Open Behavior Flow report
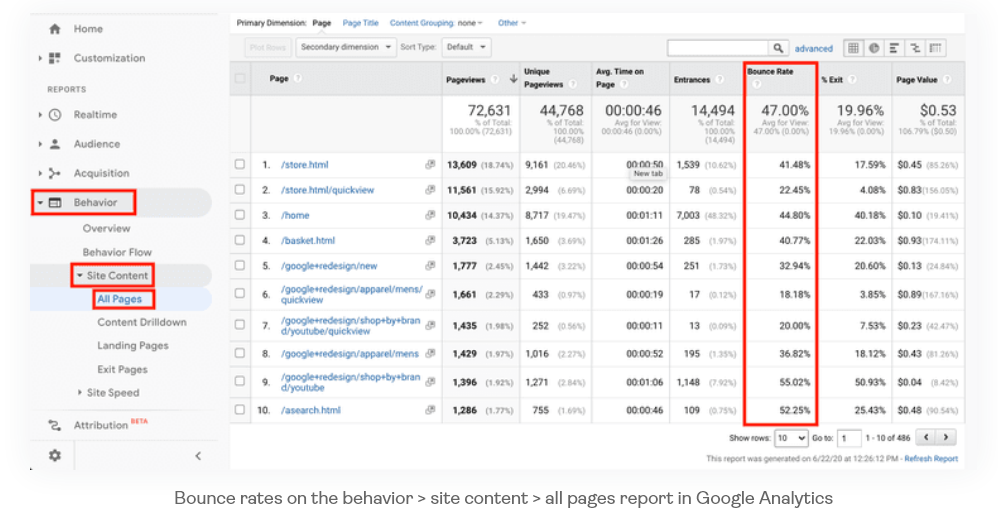The width and height of the screenshot is (998, 521). [x=117, y=252]
